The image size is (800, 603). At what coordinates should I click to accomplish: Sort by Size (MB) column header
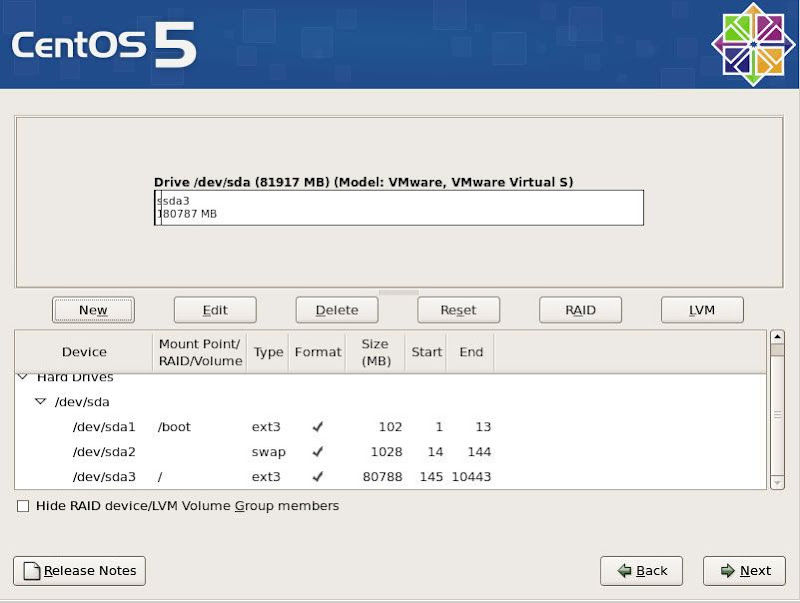(375, 352)
